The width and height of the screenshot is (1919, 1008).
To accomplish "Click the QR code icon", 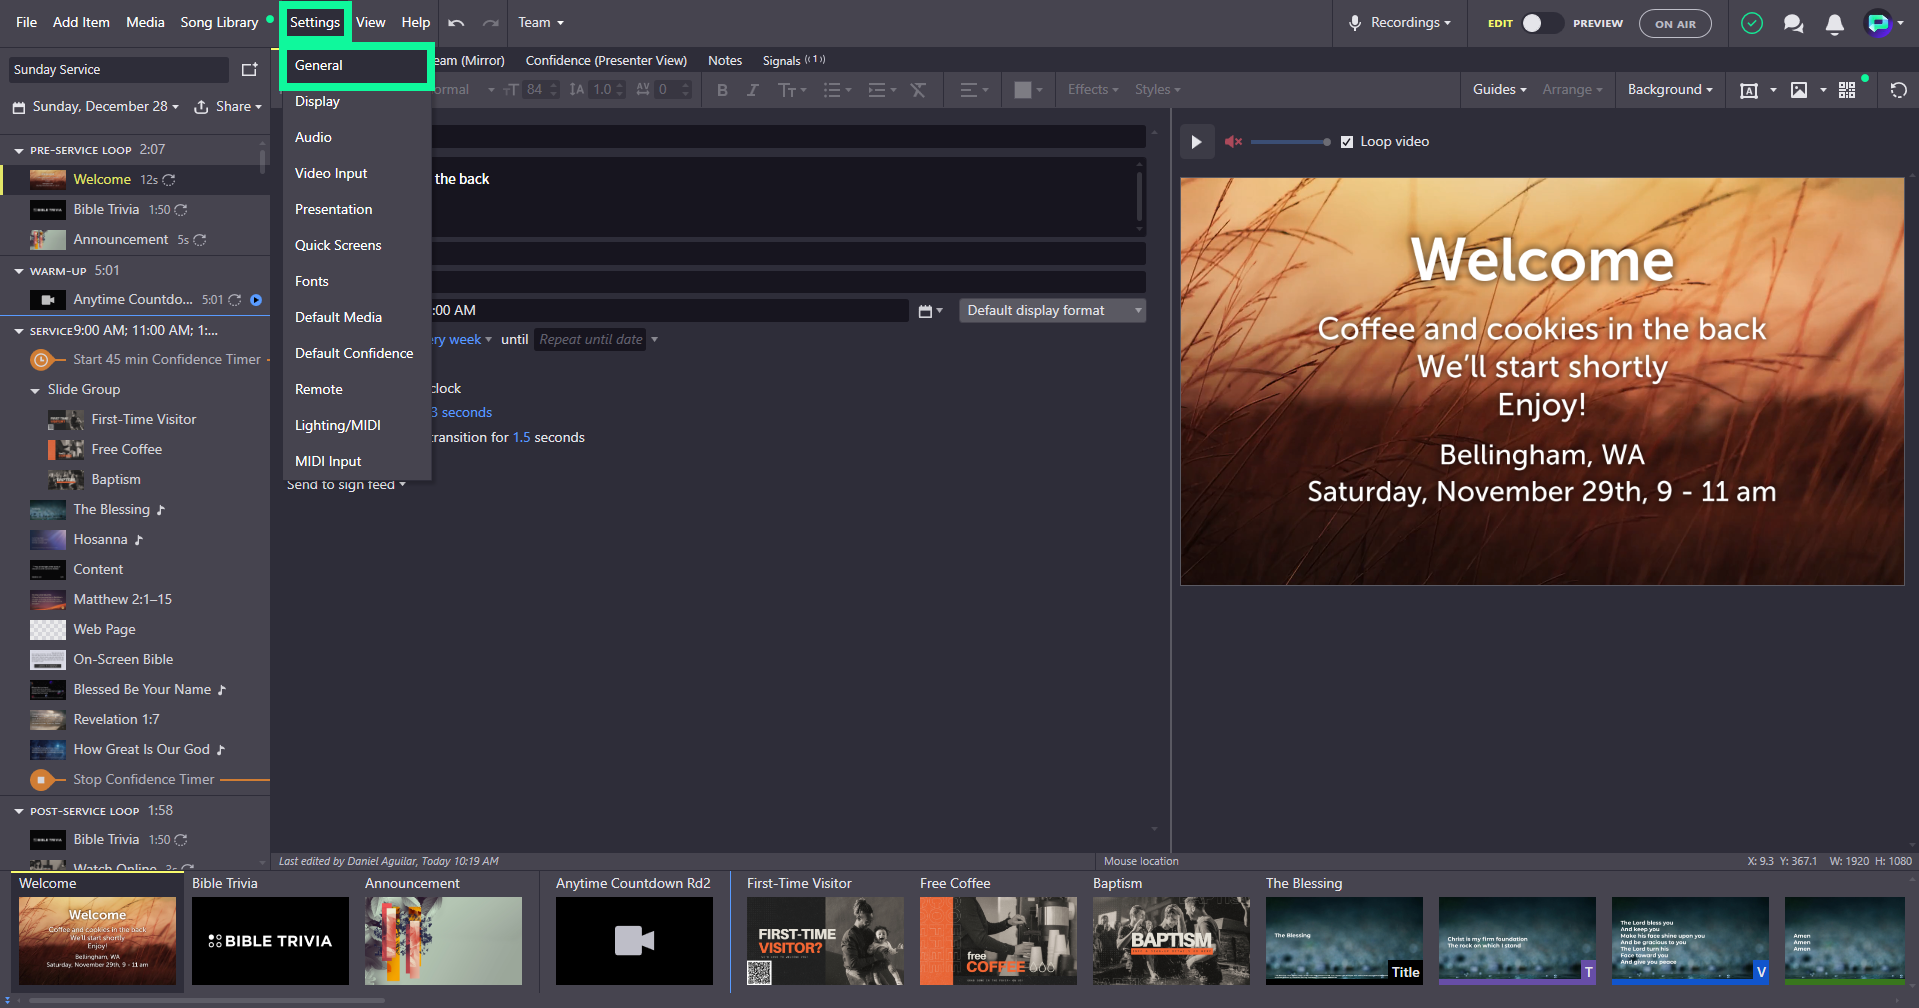I will 1847,90.
